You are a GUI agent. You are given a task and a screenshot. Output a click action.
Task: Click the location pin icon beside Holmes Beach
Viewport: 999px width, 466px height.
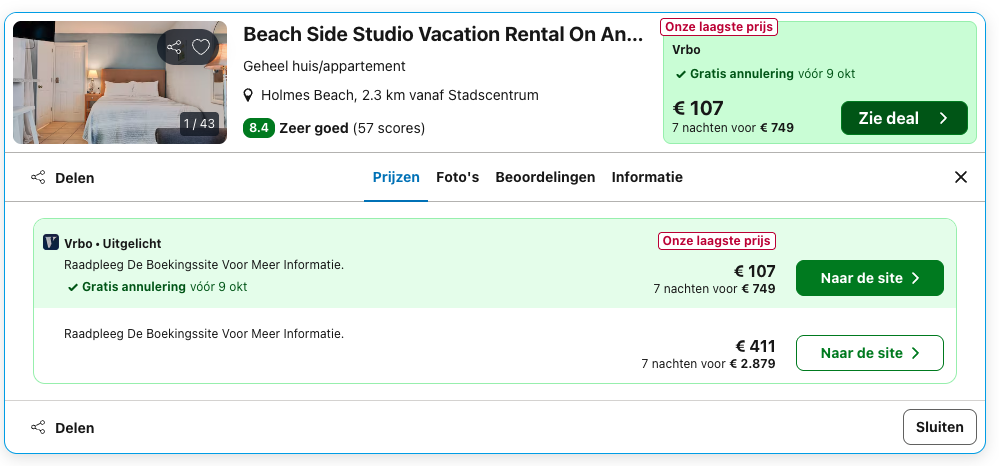(x=249, y=96)
